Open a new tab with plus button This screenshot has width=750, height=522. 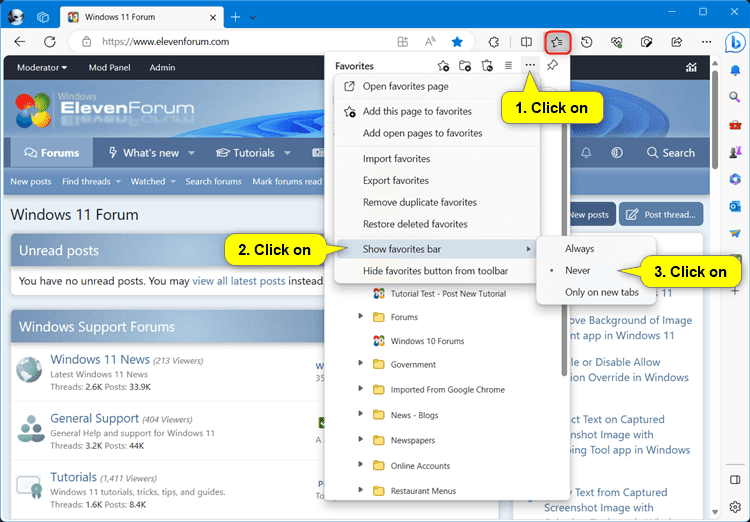click(235, 18)
